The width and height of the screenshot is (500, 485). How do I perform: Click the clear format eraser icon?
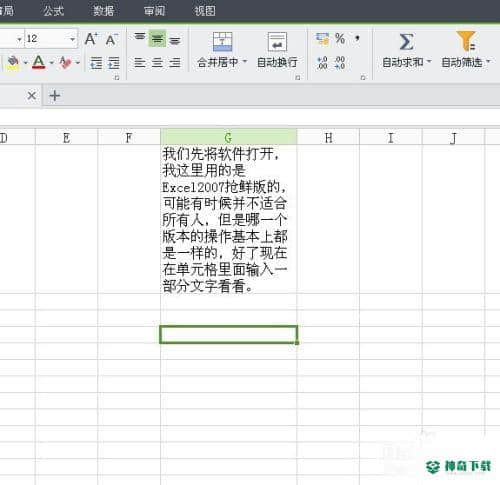click(x=65, y=62)
